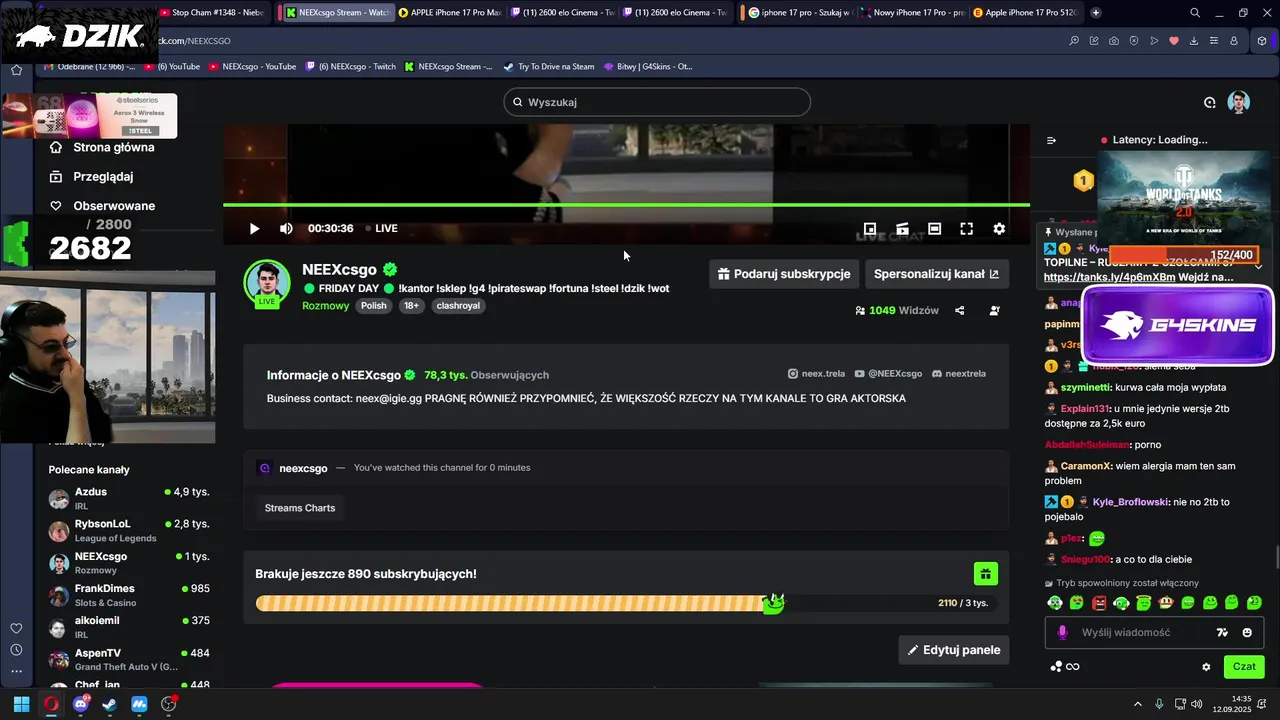Click Podaruj subskrypcje button

pos(784,274)
